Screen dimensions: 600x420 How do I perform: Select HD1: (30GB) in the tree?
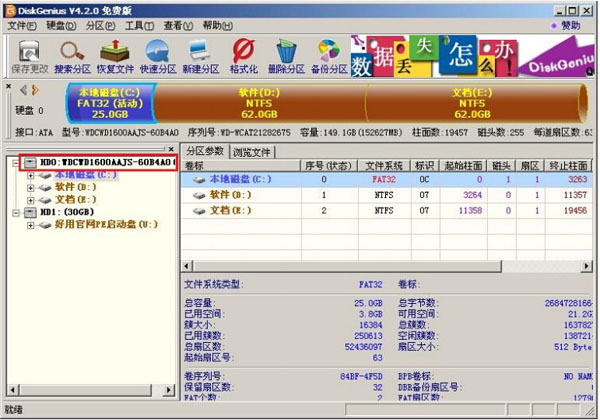67,212
